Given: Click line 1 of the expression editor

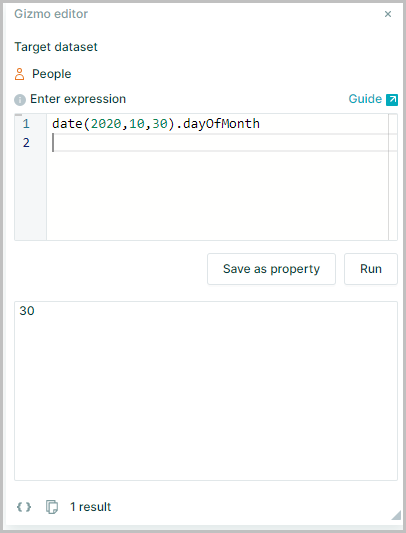Looking at the screenshot, I should coord(218,124).
